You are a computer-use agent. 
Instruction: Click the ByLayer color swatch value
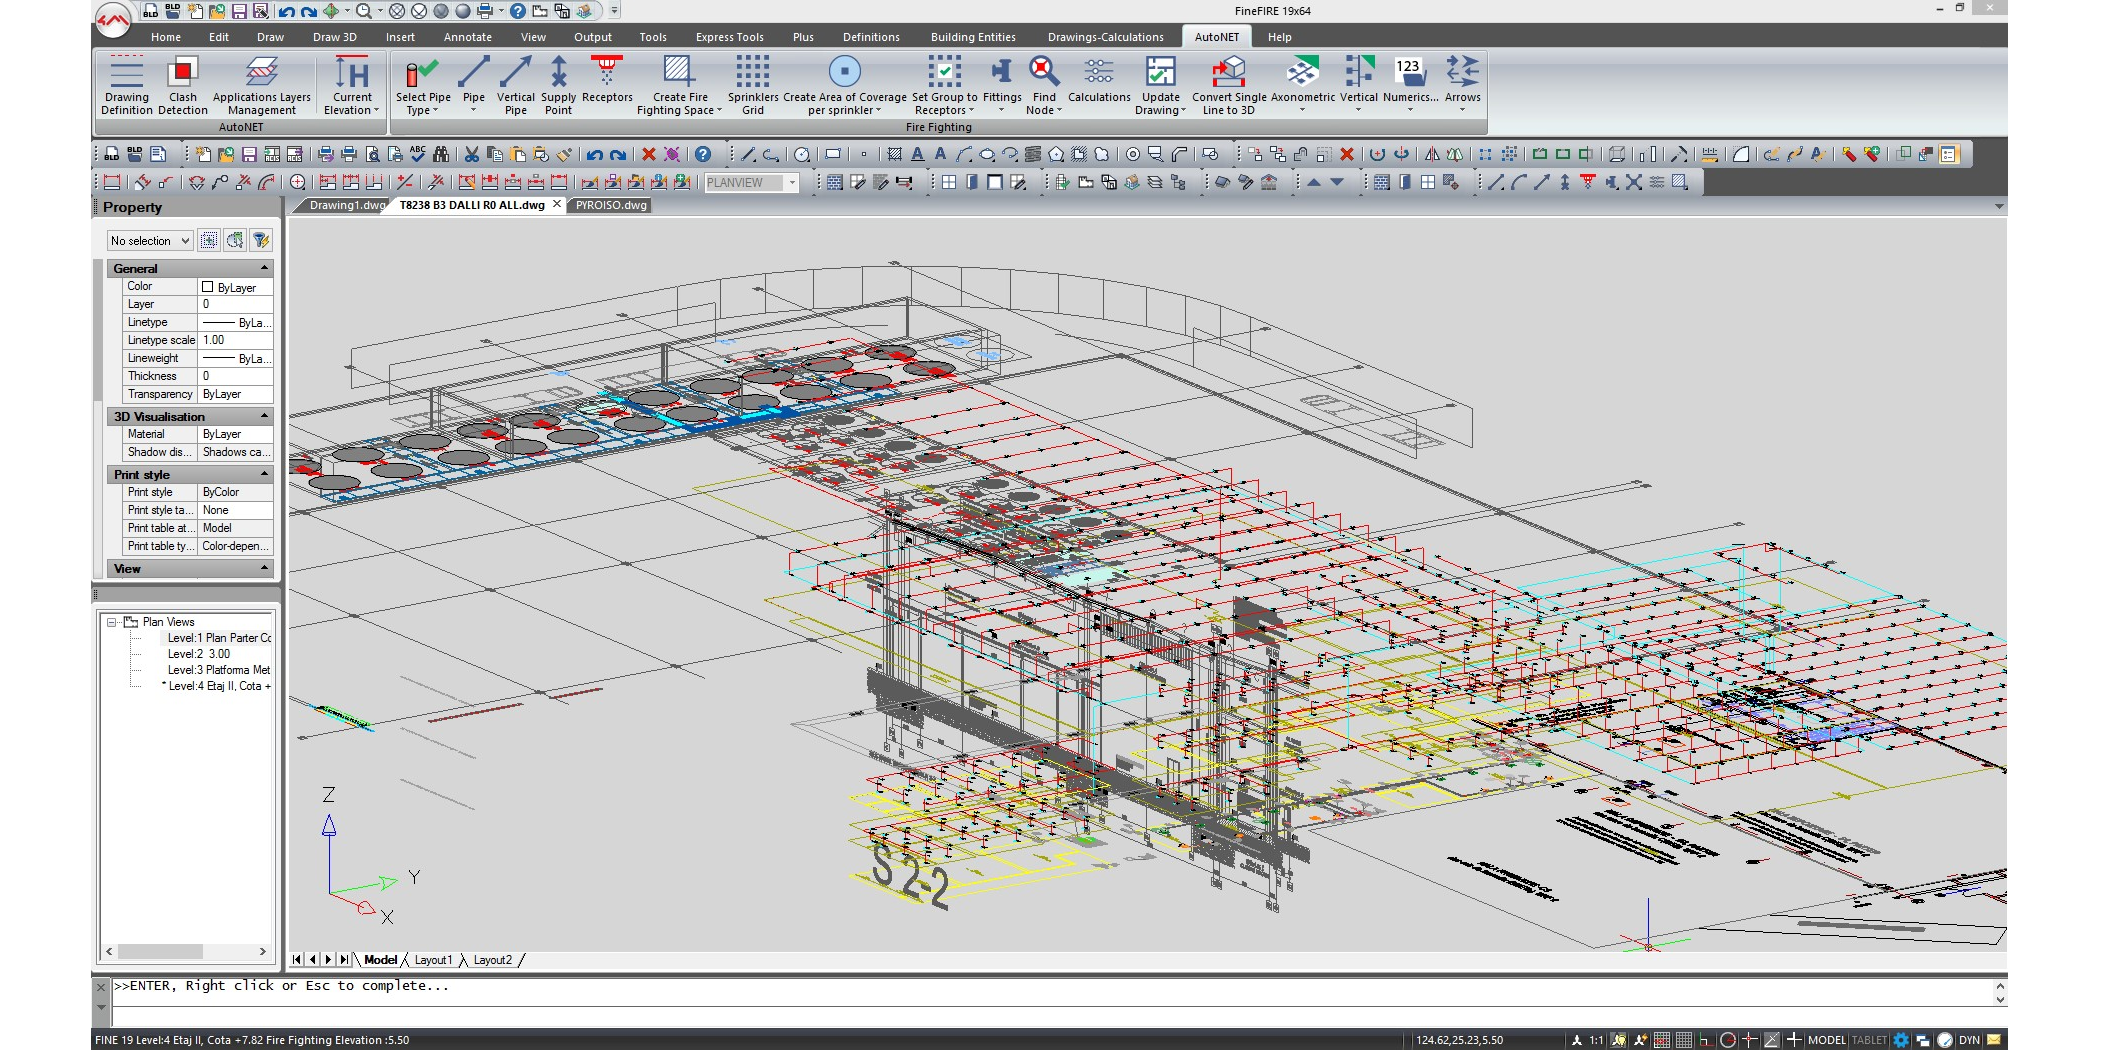(x=236, y=287)
